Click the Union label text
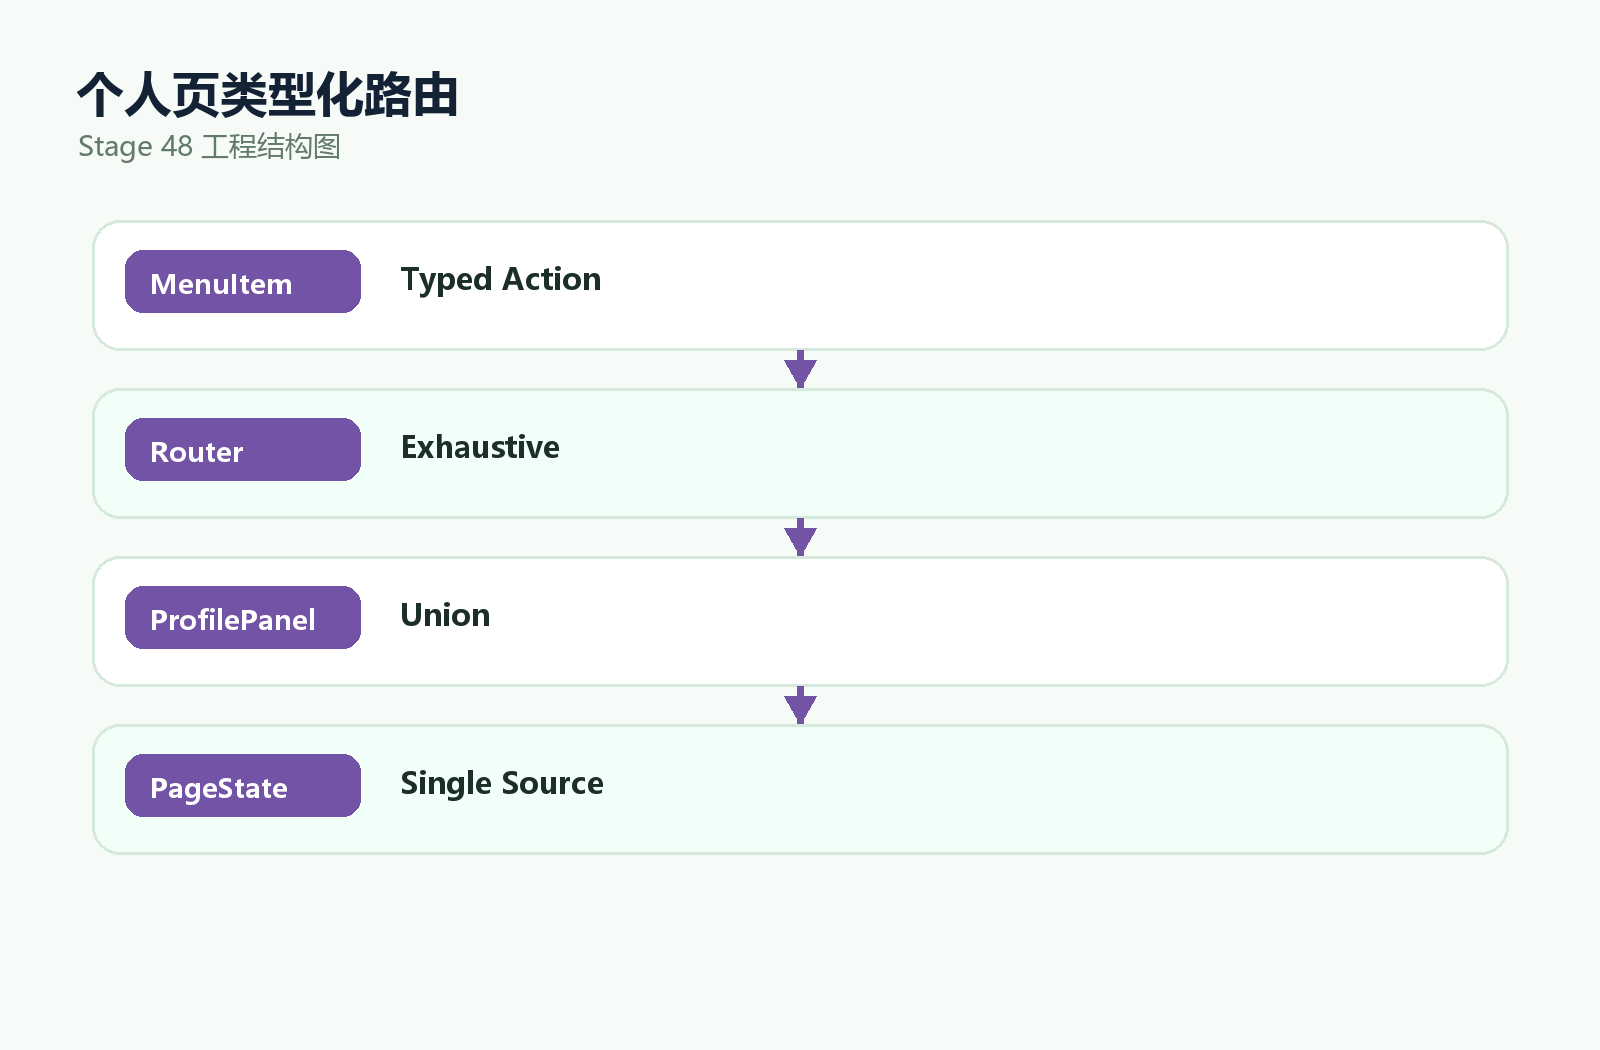 pyautogui.click(x=445, y=615)
